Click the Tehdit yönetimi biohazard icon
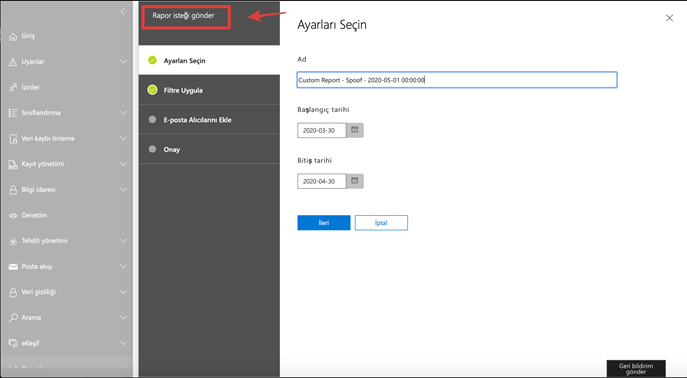The width and height of the screenshot is (687, 378). (x=13, y=241)
